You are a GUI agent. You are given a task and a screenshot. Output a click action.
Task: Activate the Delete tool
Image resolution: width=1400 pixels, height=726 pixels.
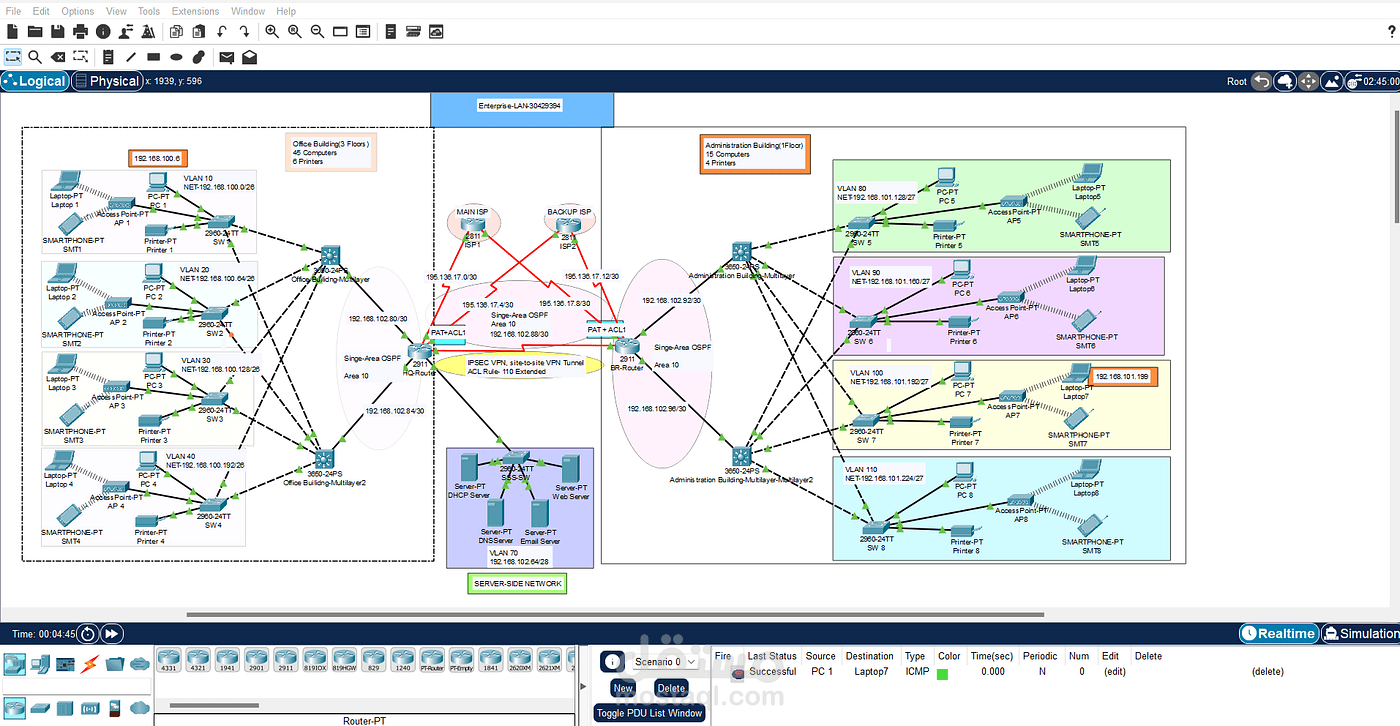tap(58, 57)
